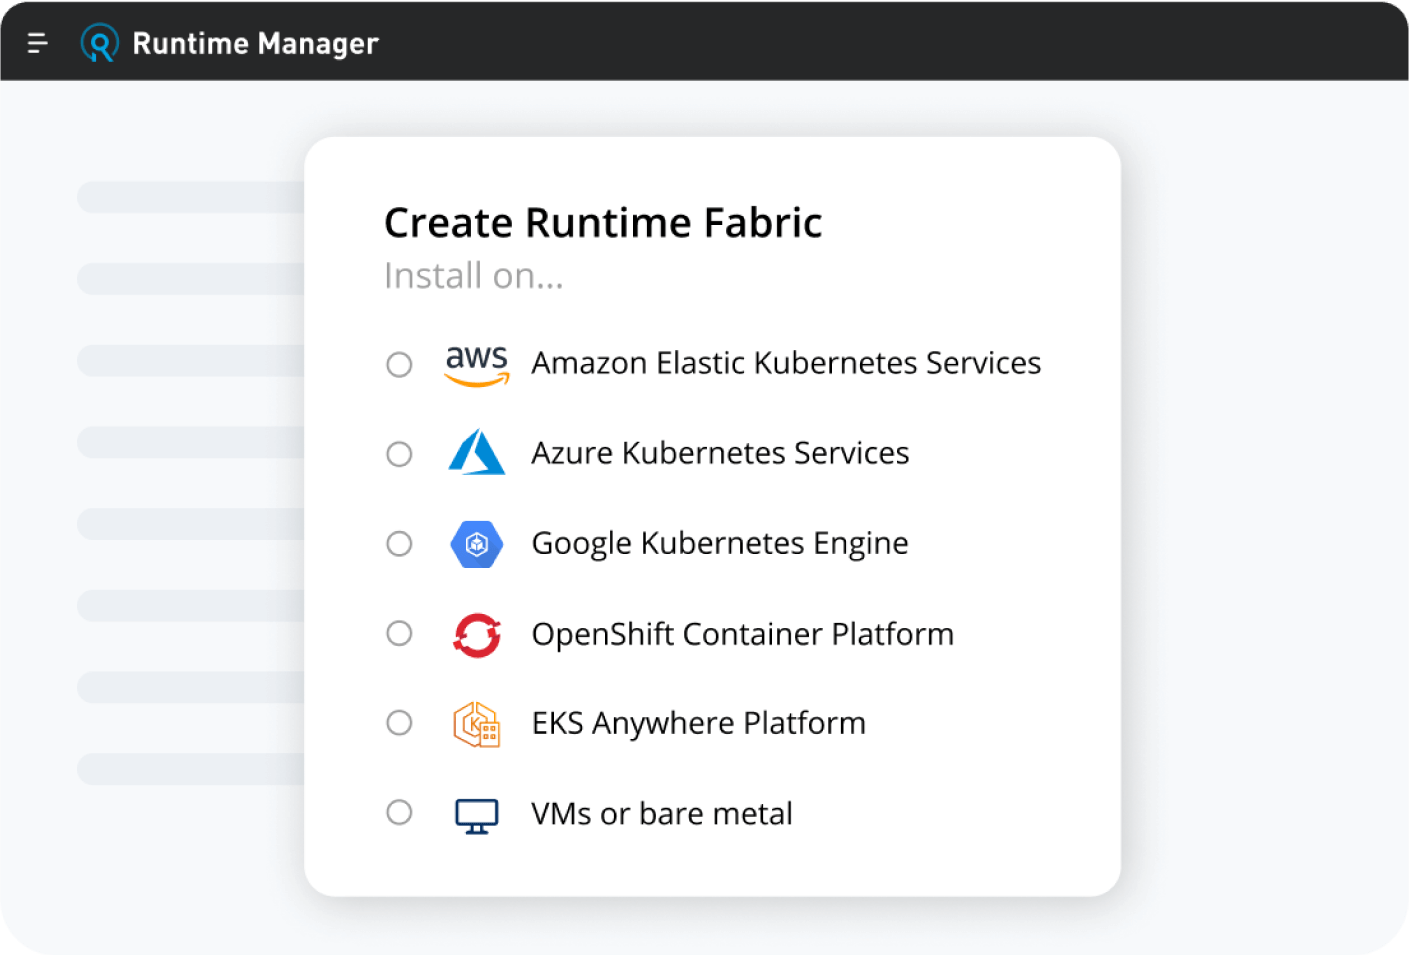Select the VMs or bare metal radio button
Viewport: 1409px width, 955px height.
(399, 812)
